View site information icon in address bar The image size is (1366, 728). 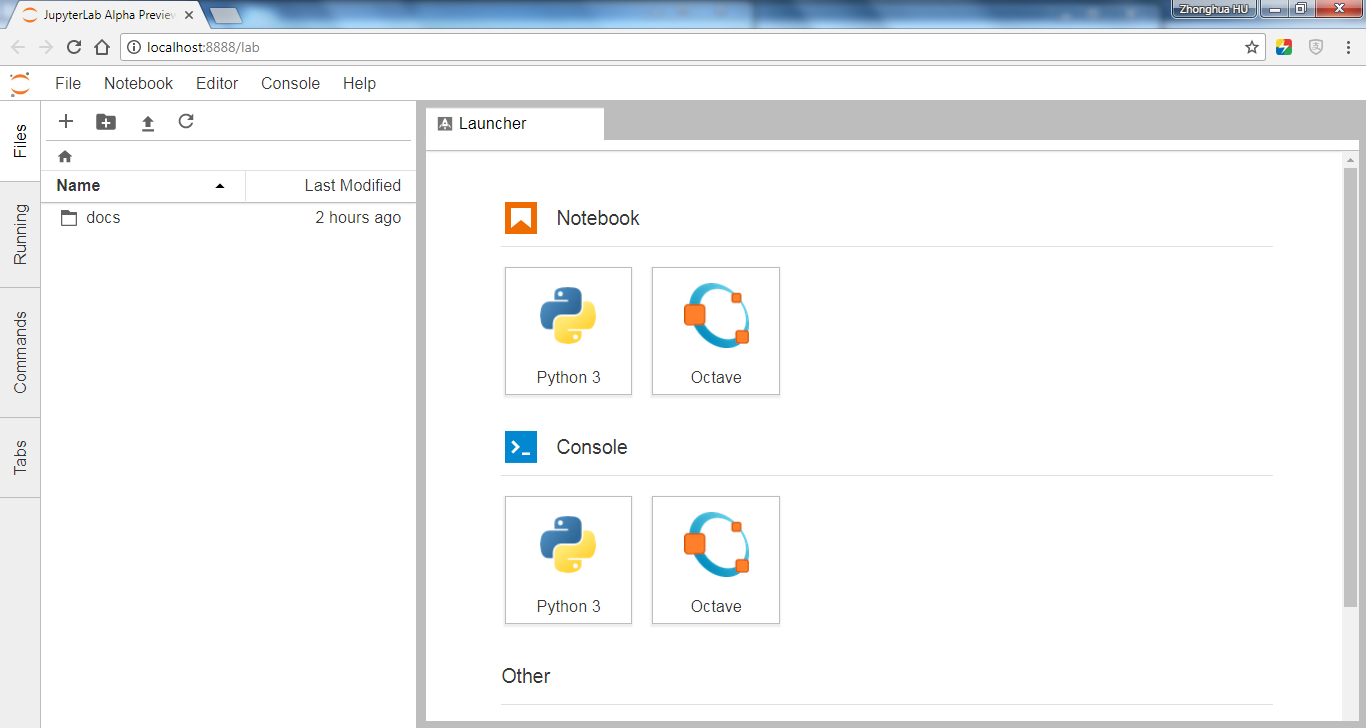point(134,47)
